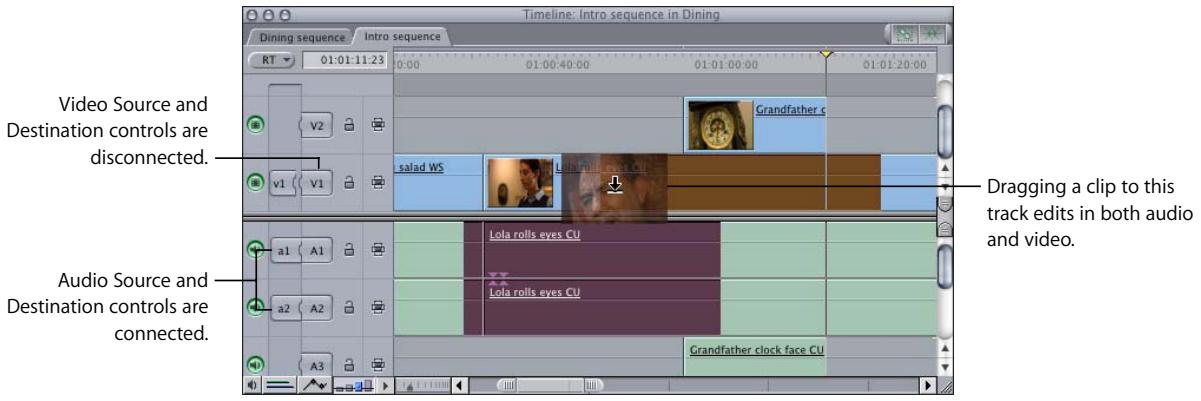Lock the A2 track
This screenshot has height=401, width=1201.
[350, 307]
